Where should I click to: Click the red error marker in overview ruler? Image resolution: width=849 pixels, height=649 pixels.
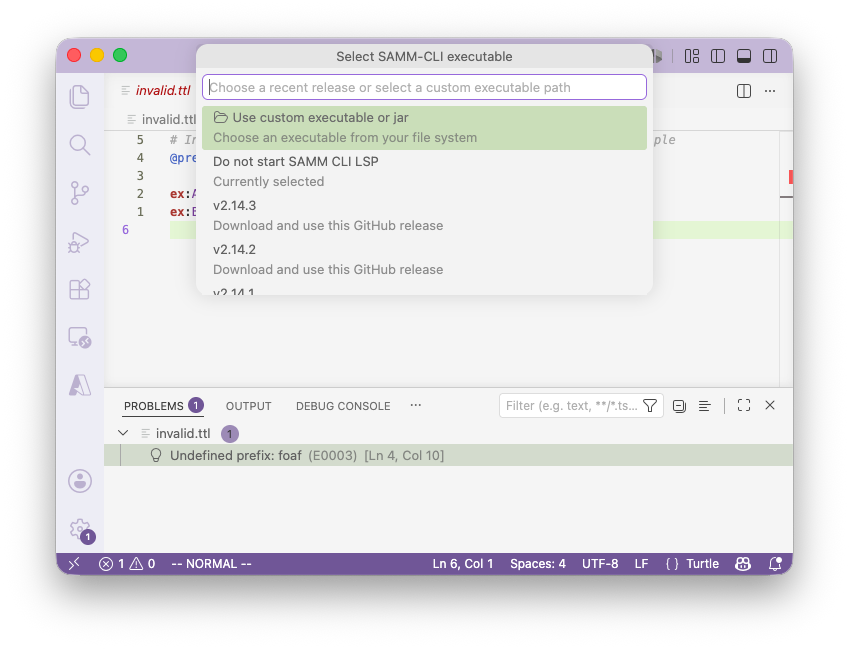[x=791, y=176]
